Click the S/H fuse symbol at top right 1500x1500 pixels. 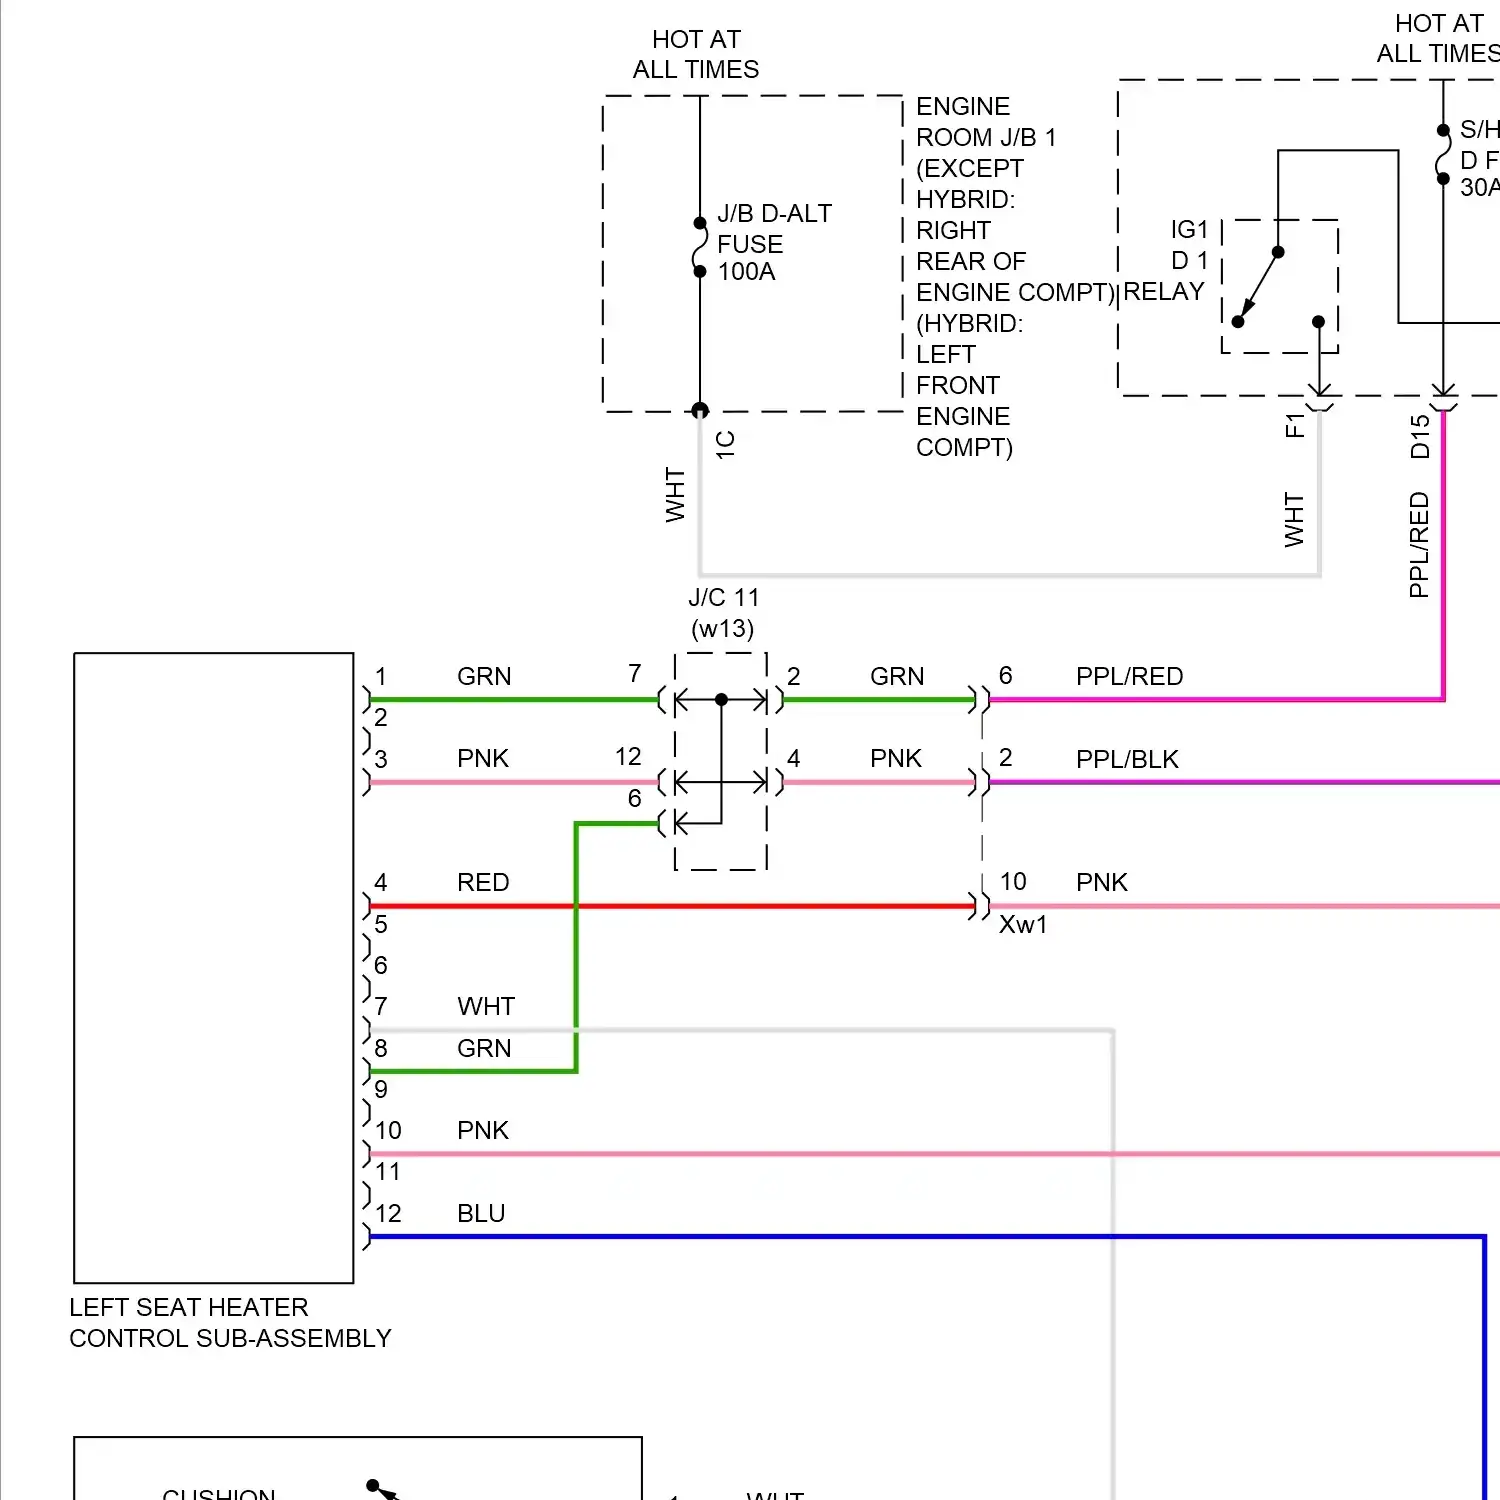[x=1443, y=155]
